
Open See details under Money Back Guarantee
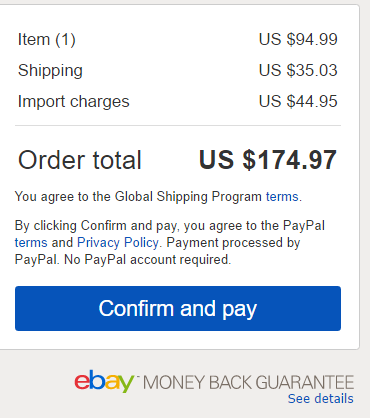(x=320, y=398)
